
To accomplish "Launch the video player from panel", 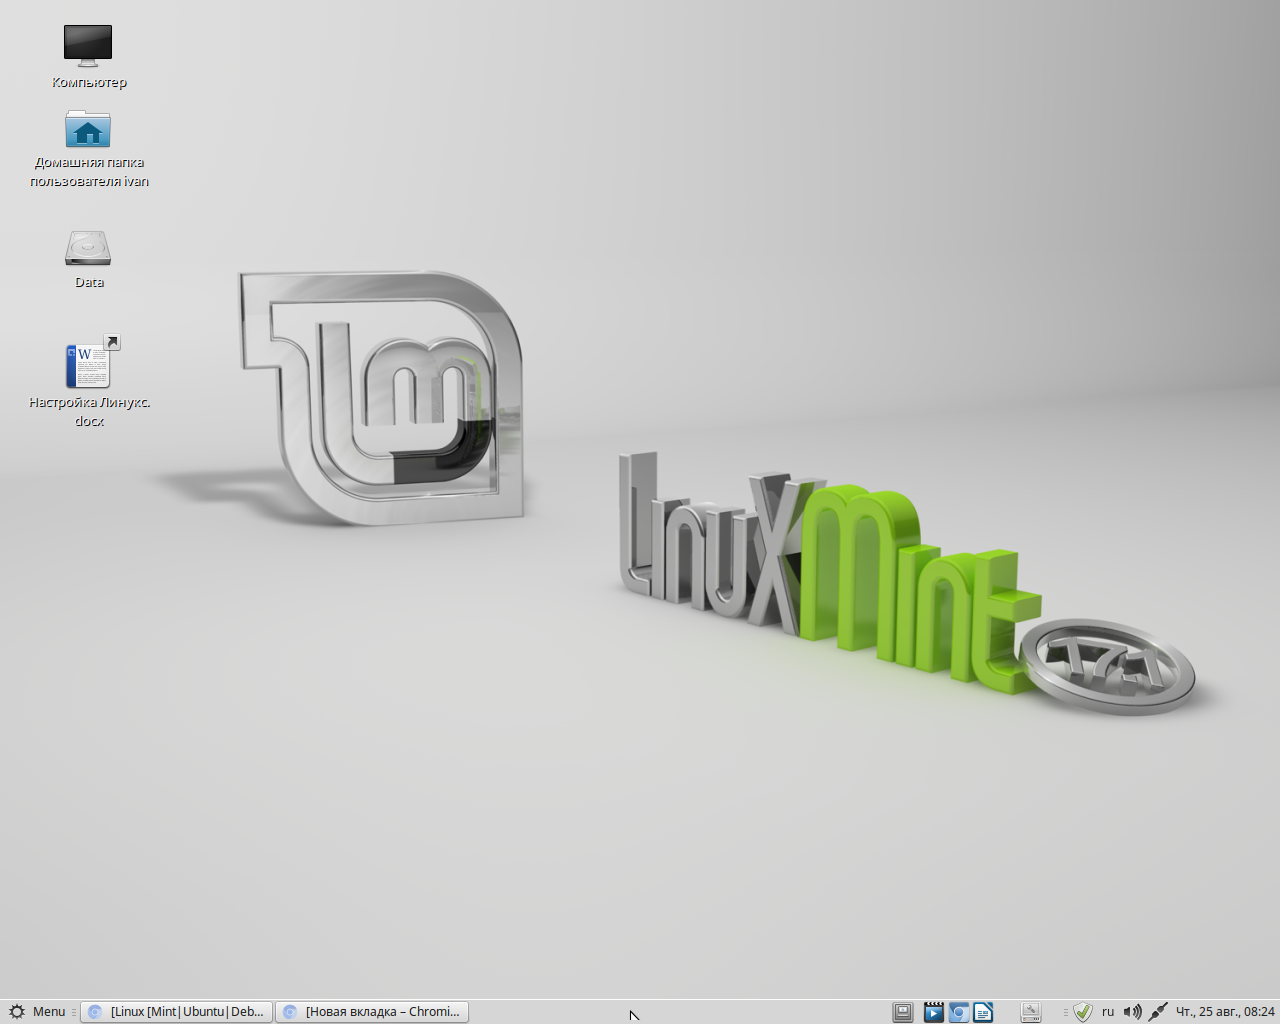I will [x=933, y=1012].
